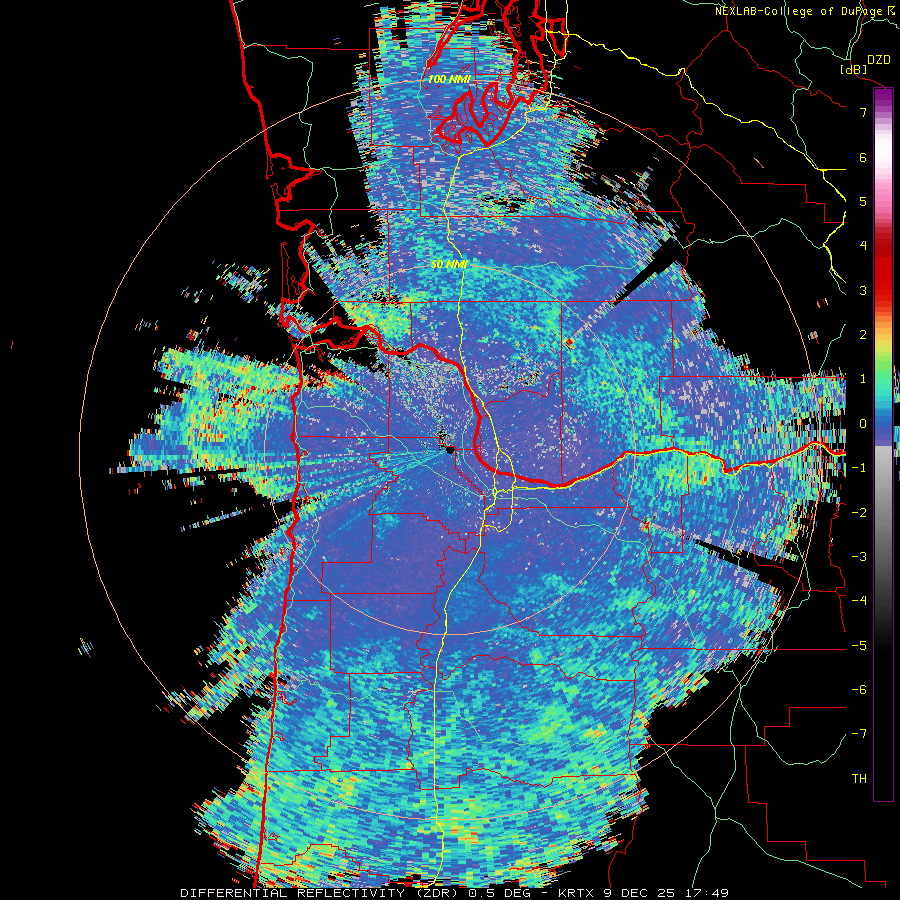Click the TH label below color scale
The width and height of the screenshot is (900, 900).
859,779
